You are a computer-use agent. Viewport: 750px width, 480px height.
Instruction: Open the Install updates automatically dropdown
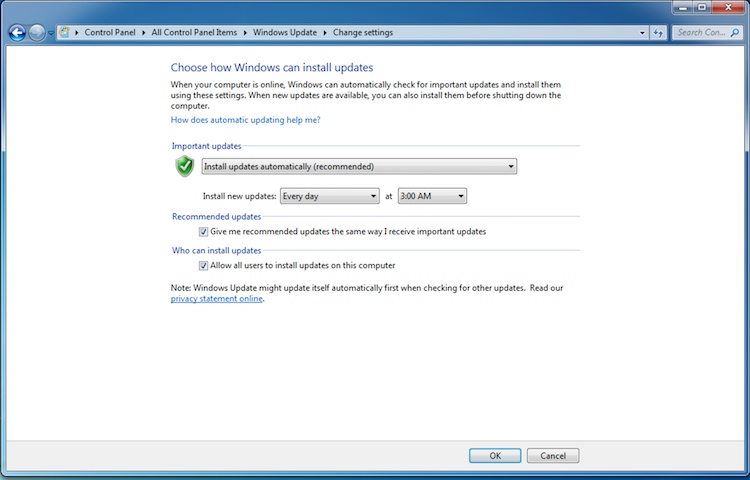tap(359, 166)
